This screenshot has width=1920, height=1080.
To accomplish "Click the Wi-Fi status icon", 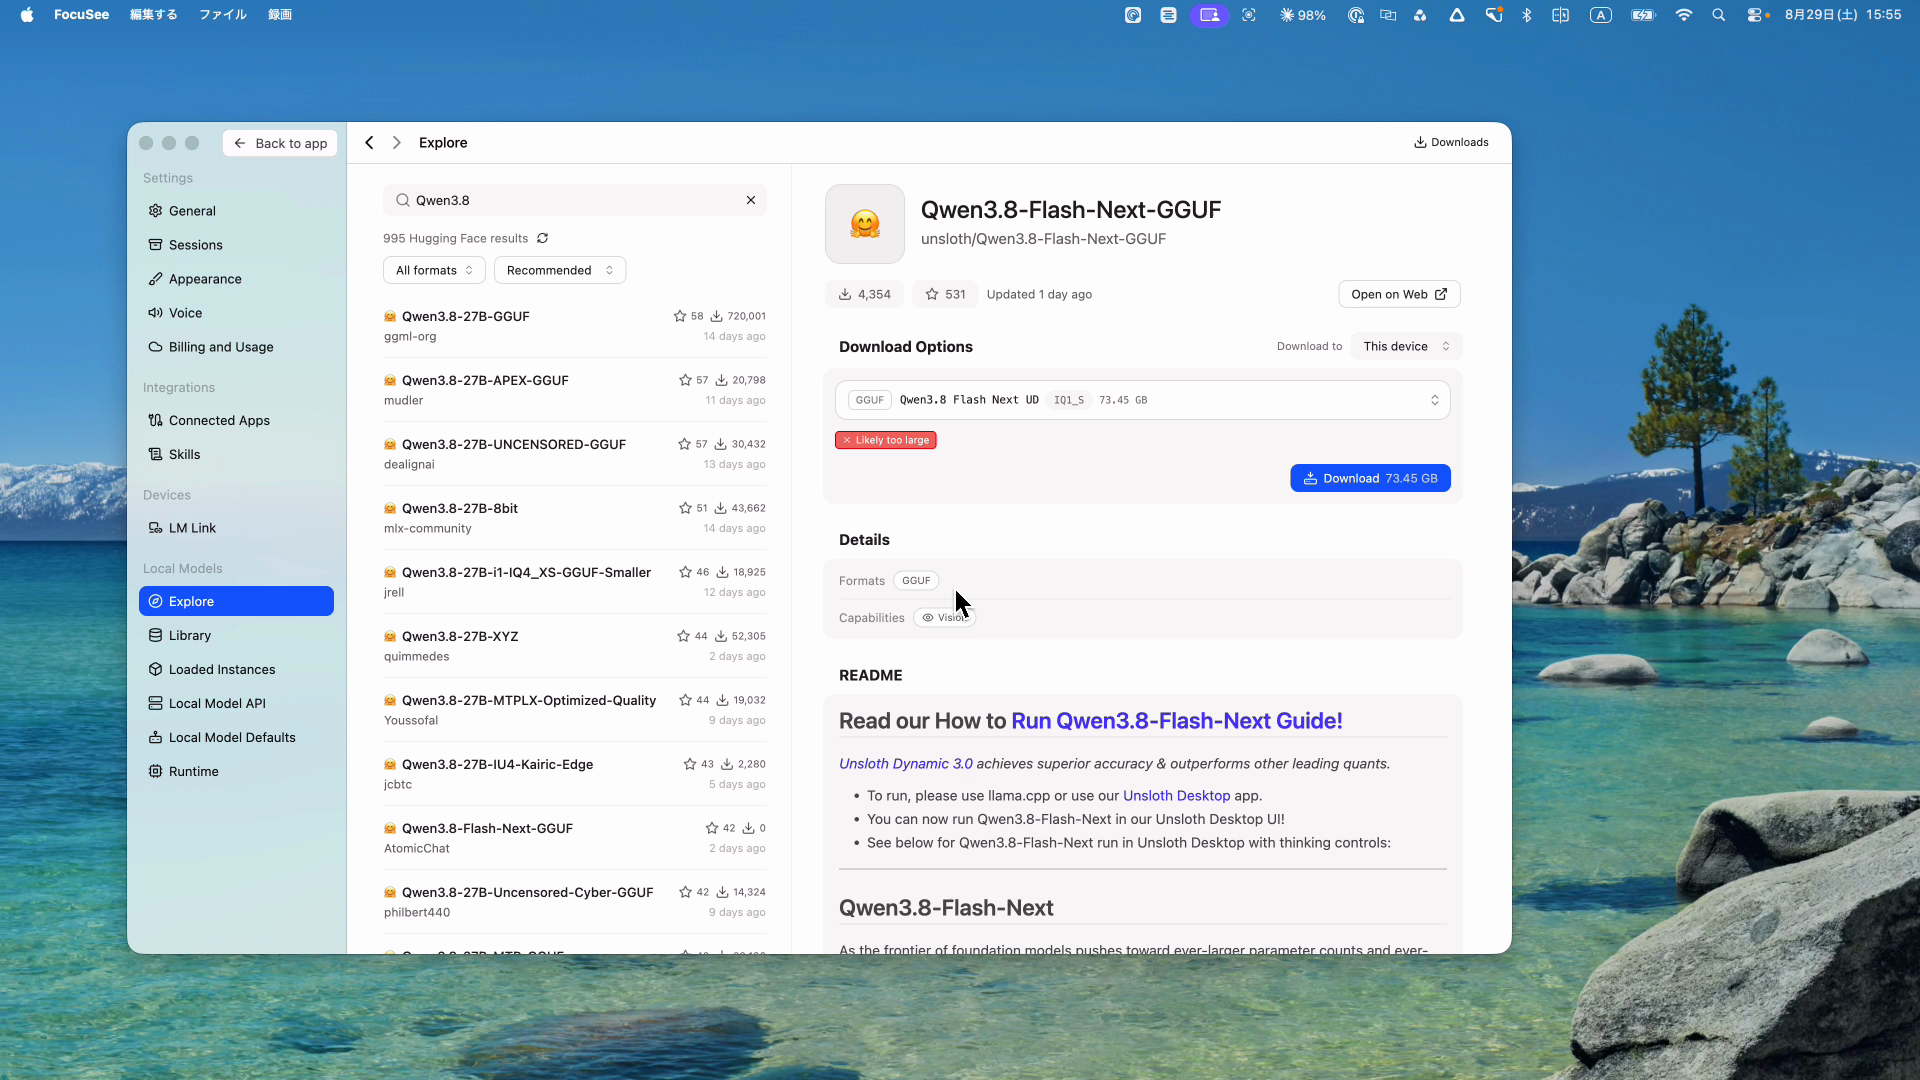I will [x=1684, y=15].
